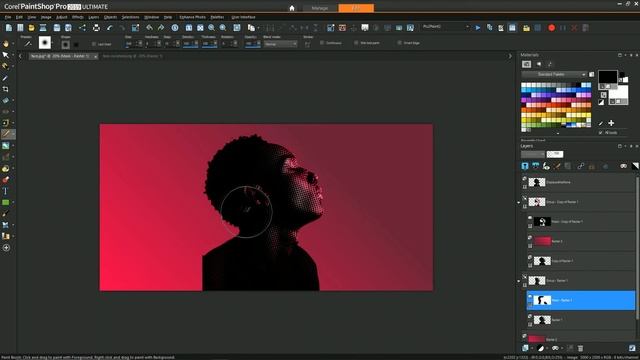Click the Print icon
The image size is (640, 360).
tap(96, 28)
